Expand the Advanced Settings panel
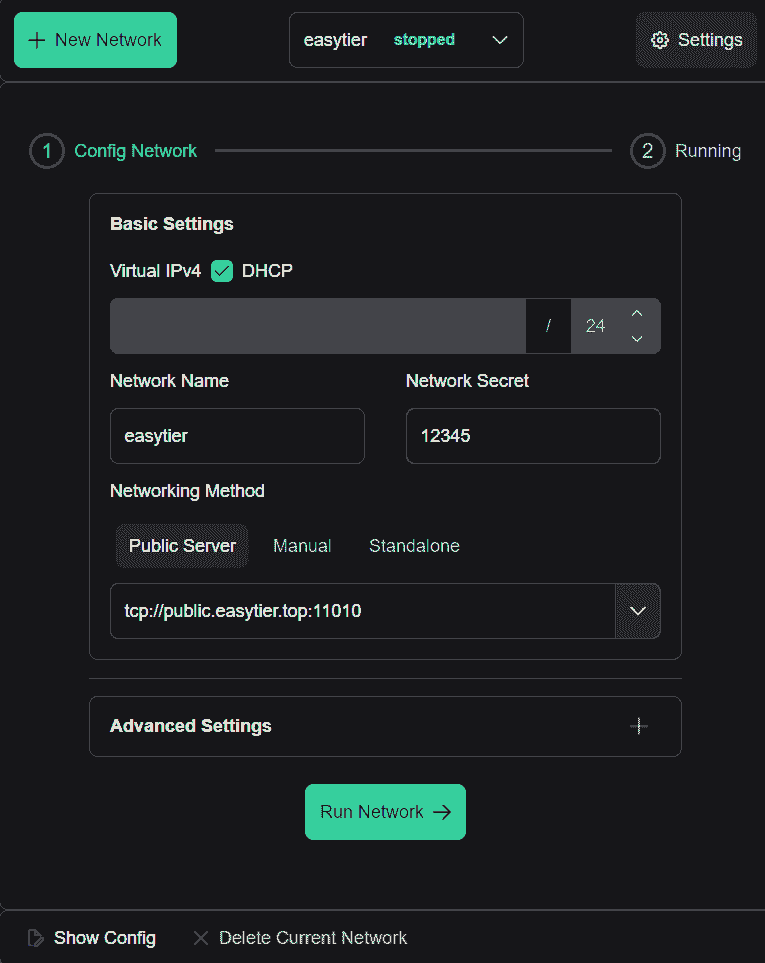The image size is (765, 963). [x=385, y=726]
